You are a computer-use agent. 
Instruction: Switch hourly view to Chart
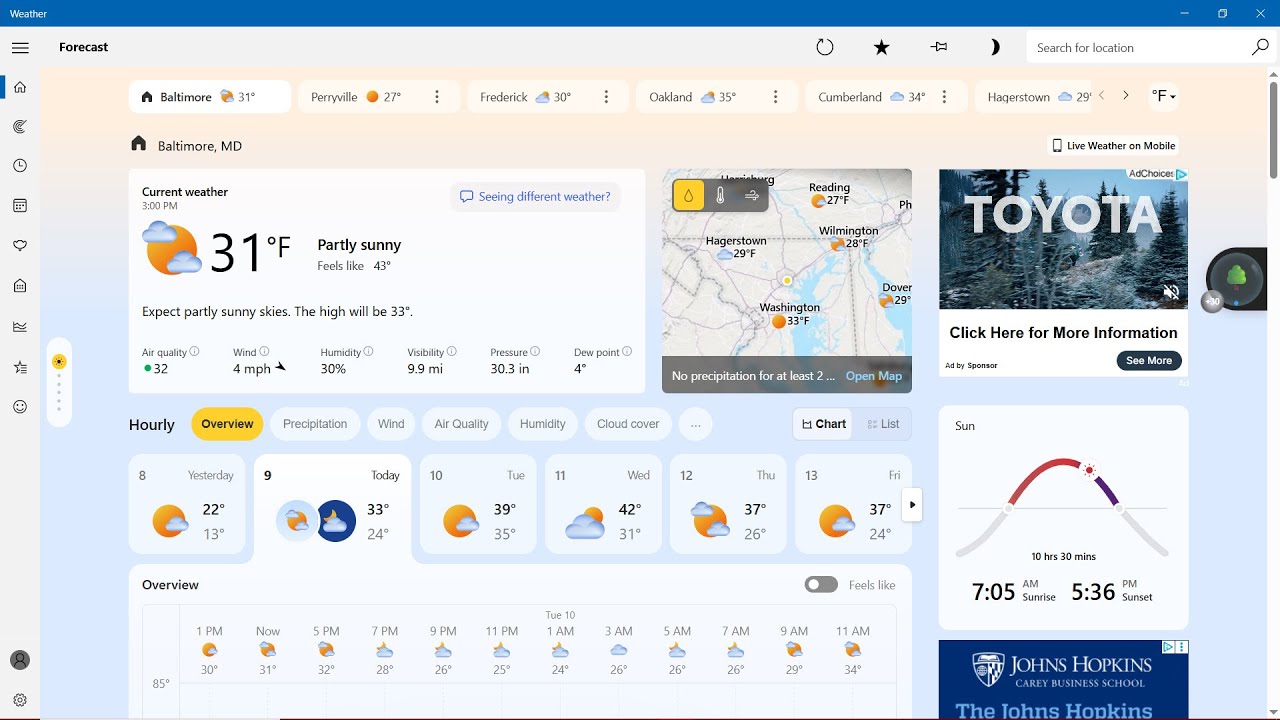coord(823,424)
